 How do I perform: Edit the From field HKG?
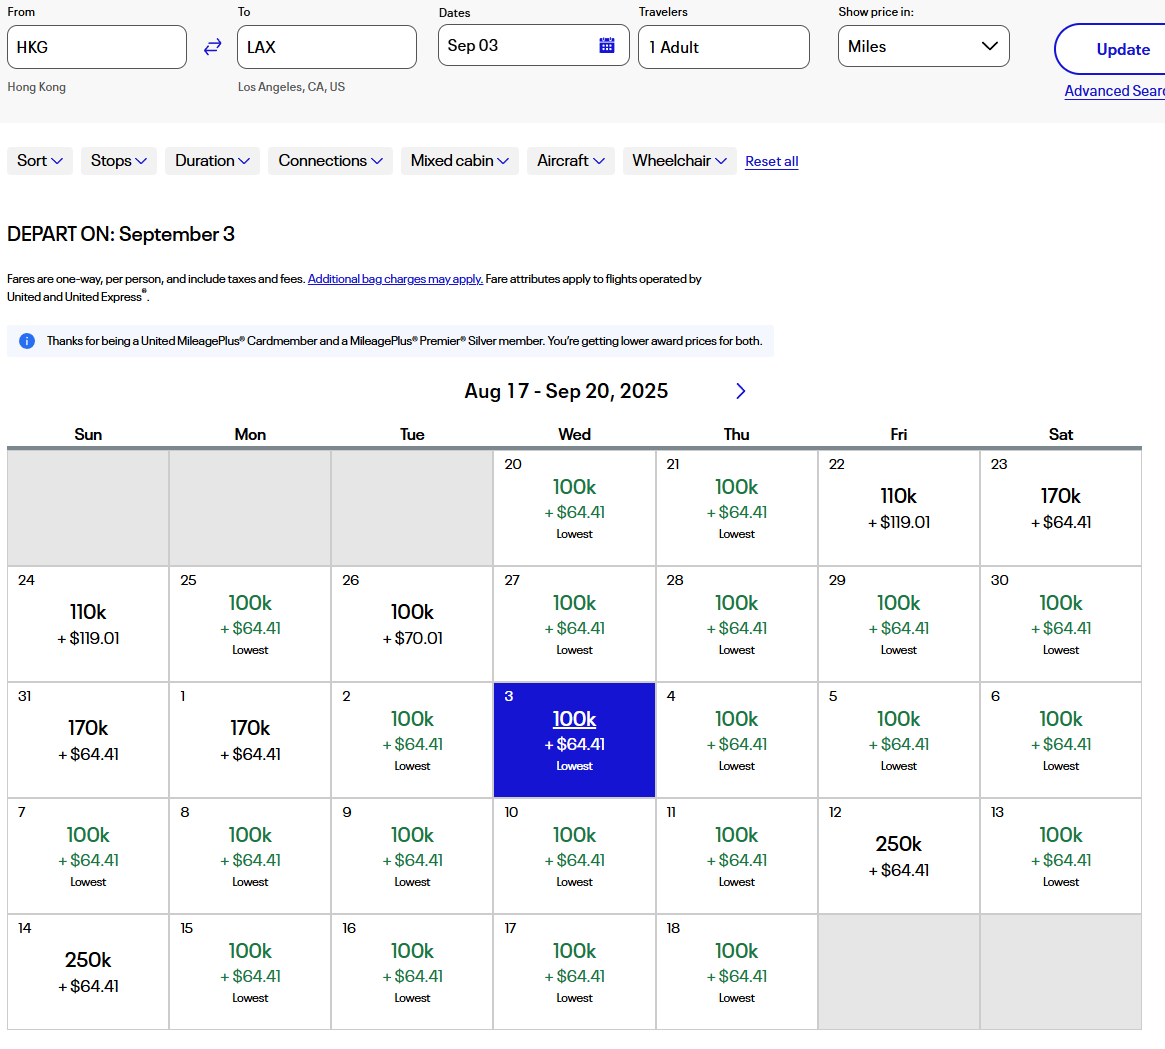click(97, 47)
